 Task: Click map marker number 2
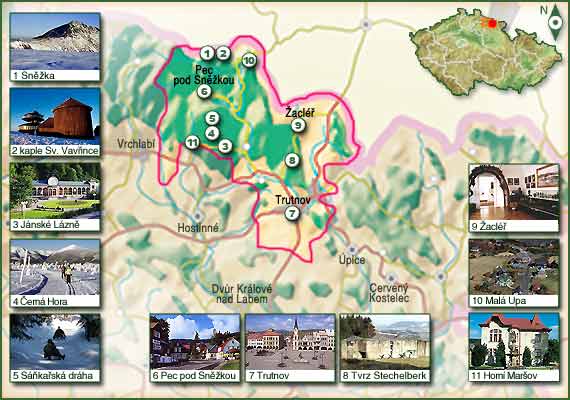(x=224, y=54)
